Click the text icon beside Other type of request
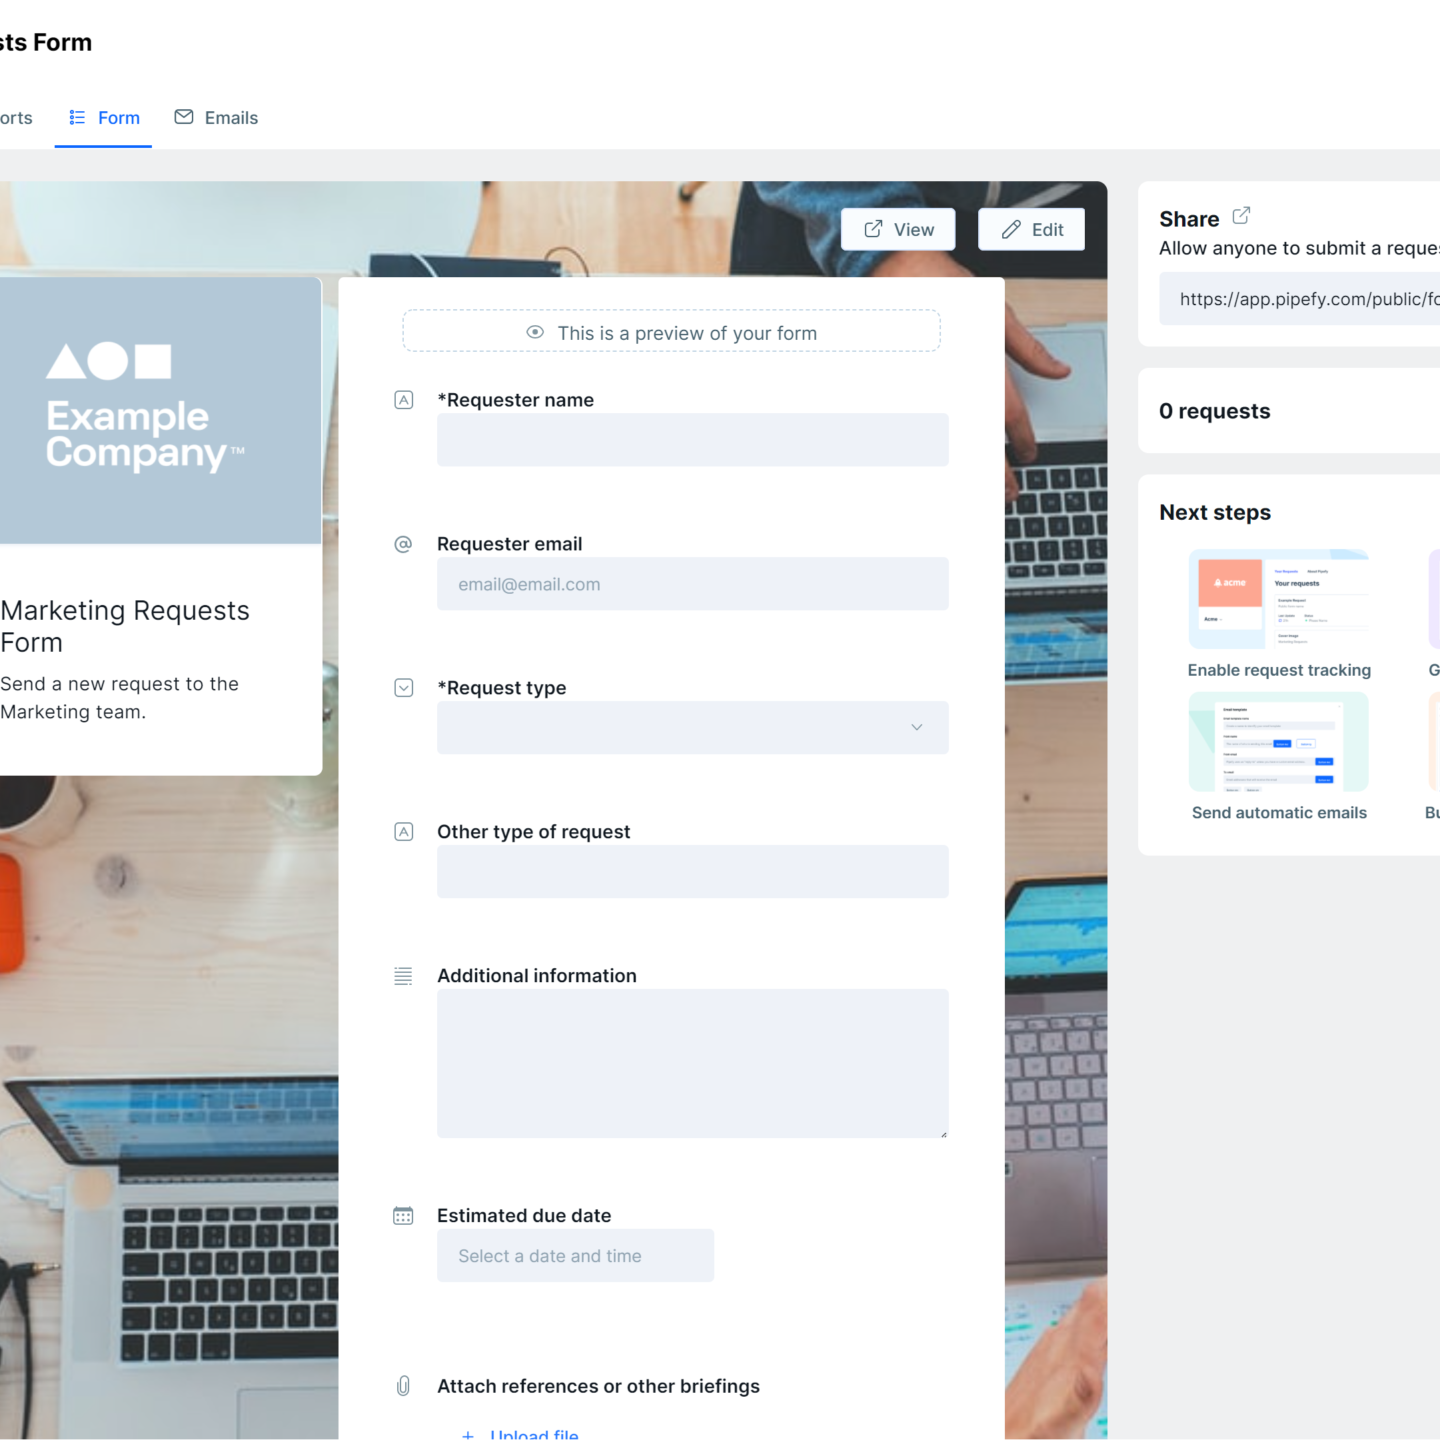Image resolution: width=1440 pixels, height=1440 pixels. pos(404,832)
